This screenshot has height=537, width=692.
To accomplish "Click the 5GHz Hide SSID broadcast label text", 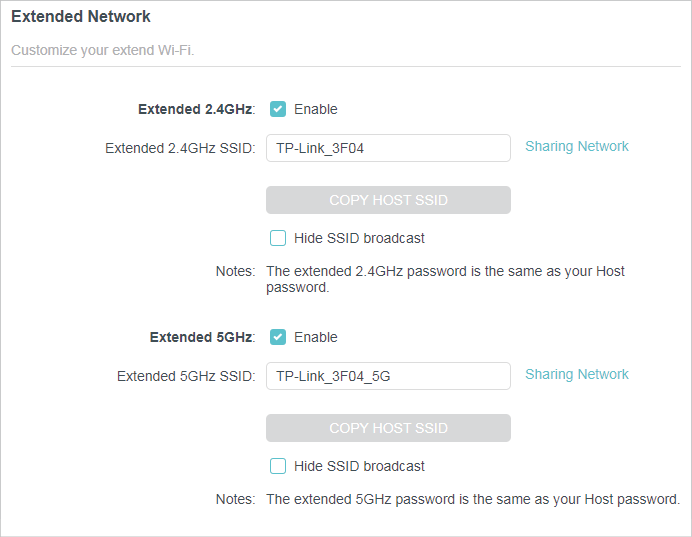I will pyautogui.click(x=359, y=466).
